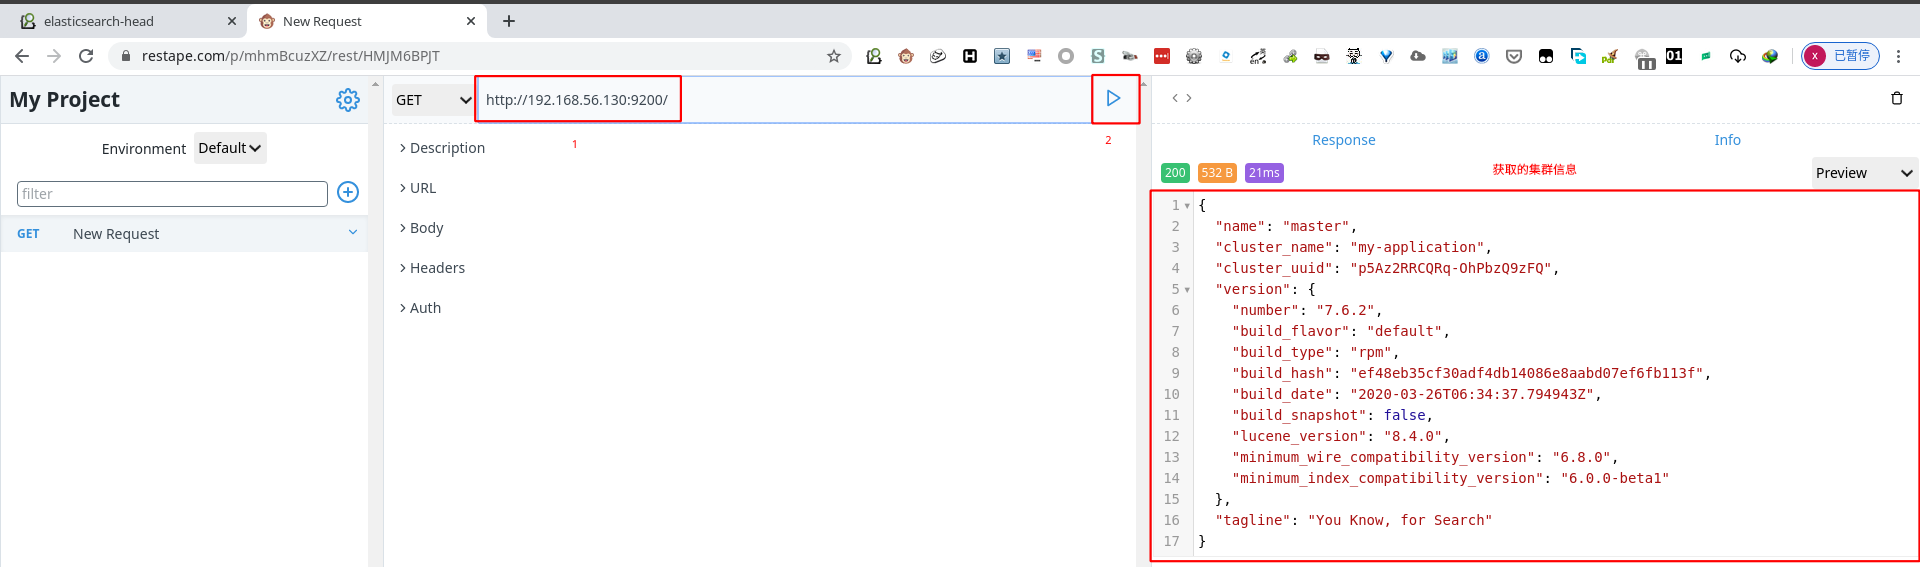
Task: Click the gray gear extension icon
Action: (1194, 56)
